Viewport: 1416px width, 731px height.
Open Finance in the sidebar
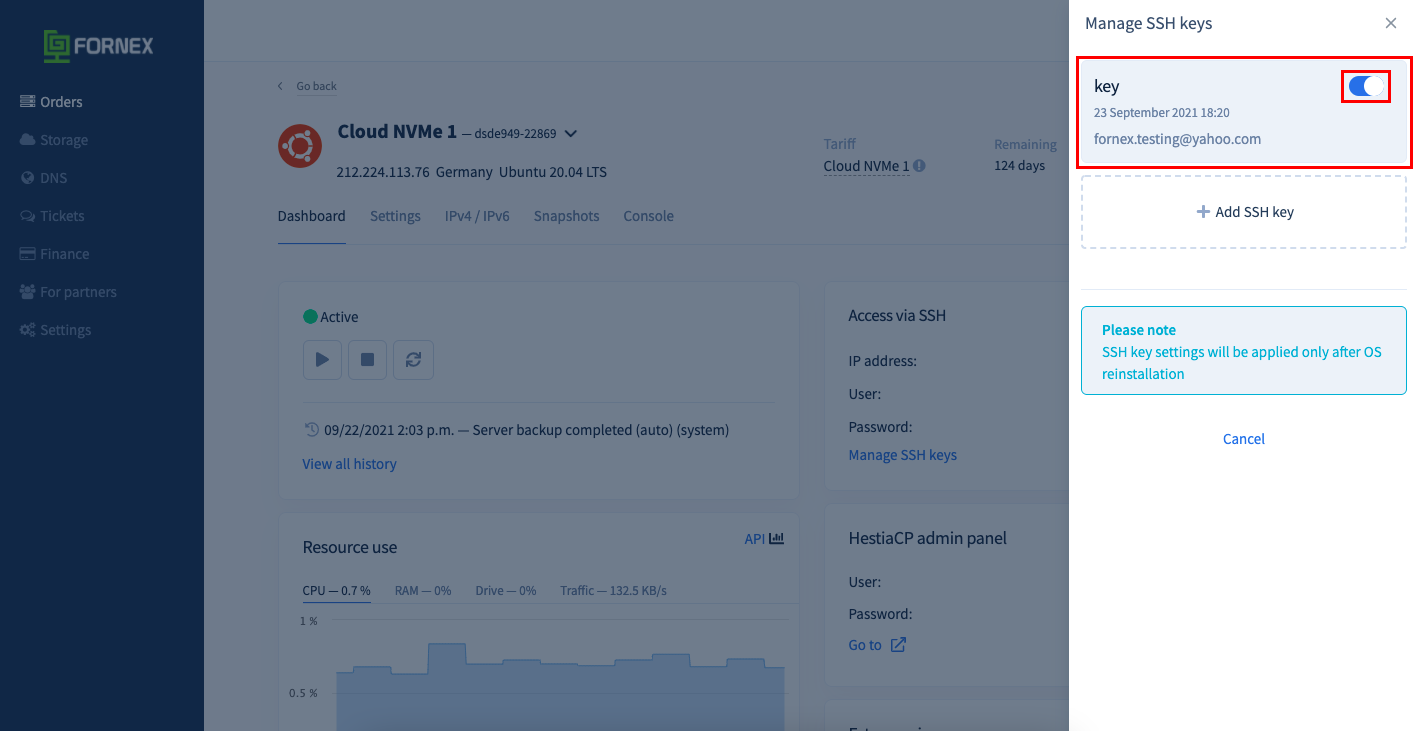tap(55, 254)
